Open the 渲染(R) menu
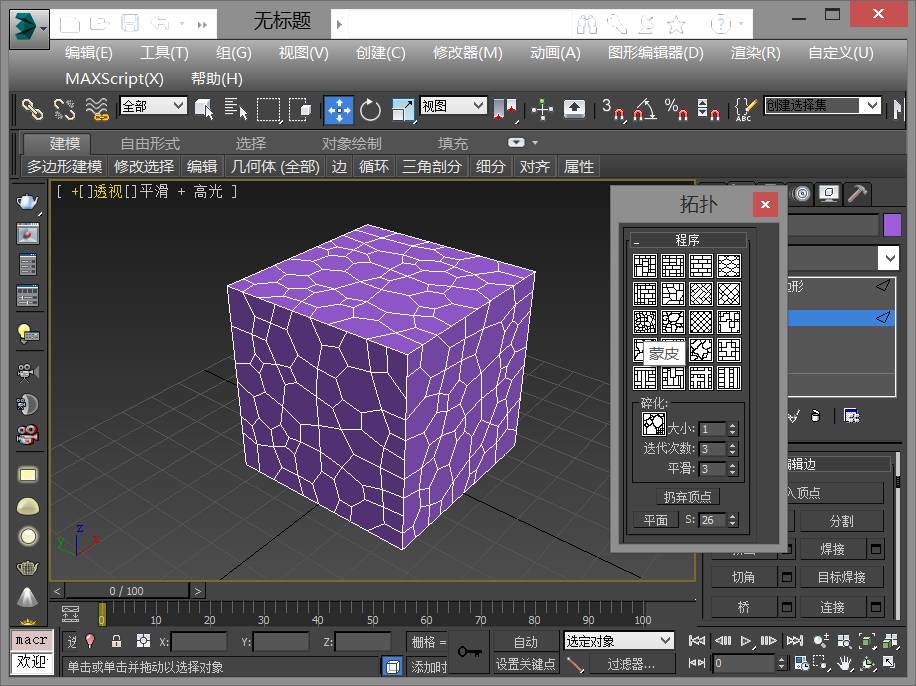Viewport: 916px width, 686px height. [x=755, y=53]
